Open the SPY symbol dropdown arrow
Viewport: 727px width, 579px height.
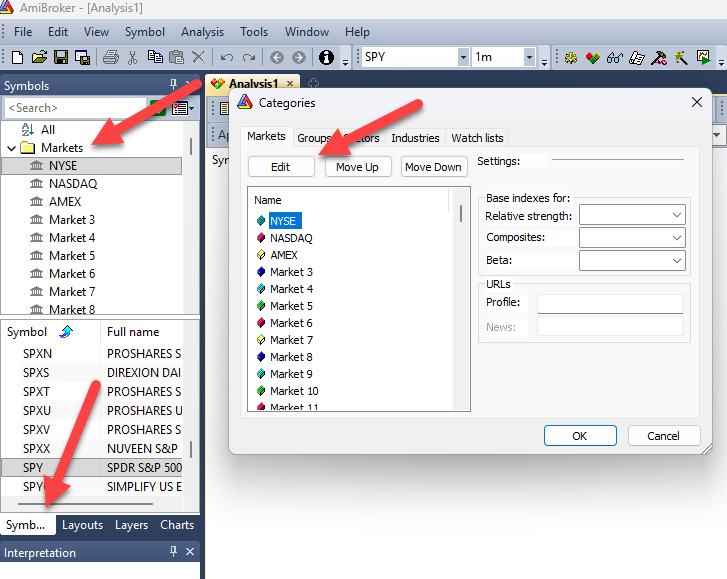(x=463, y=57)
